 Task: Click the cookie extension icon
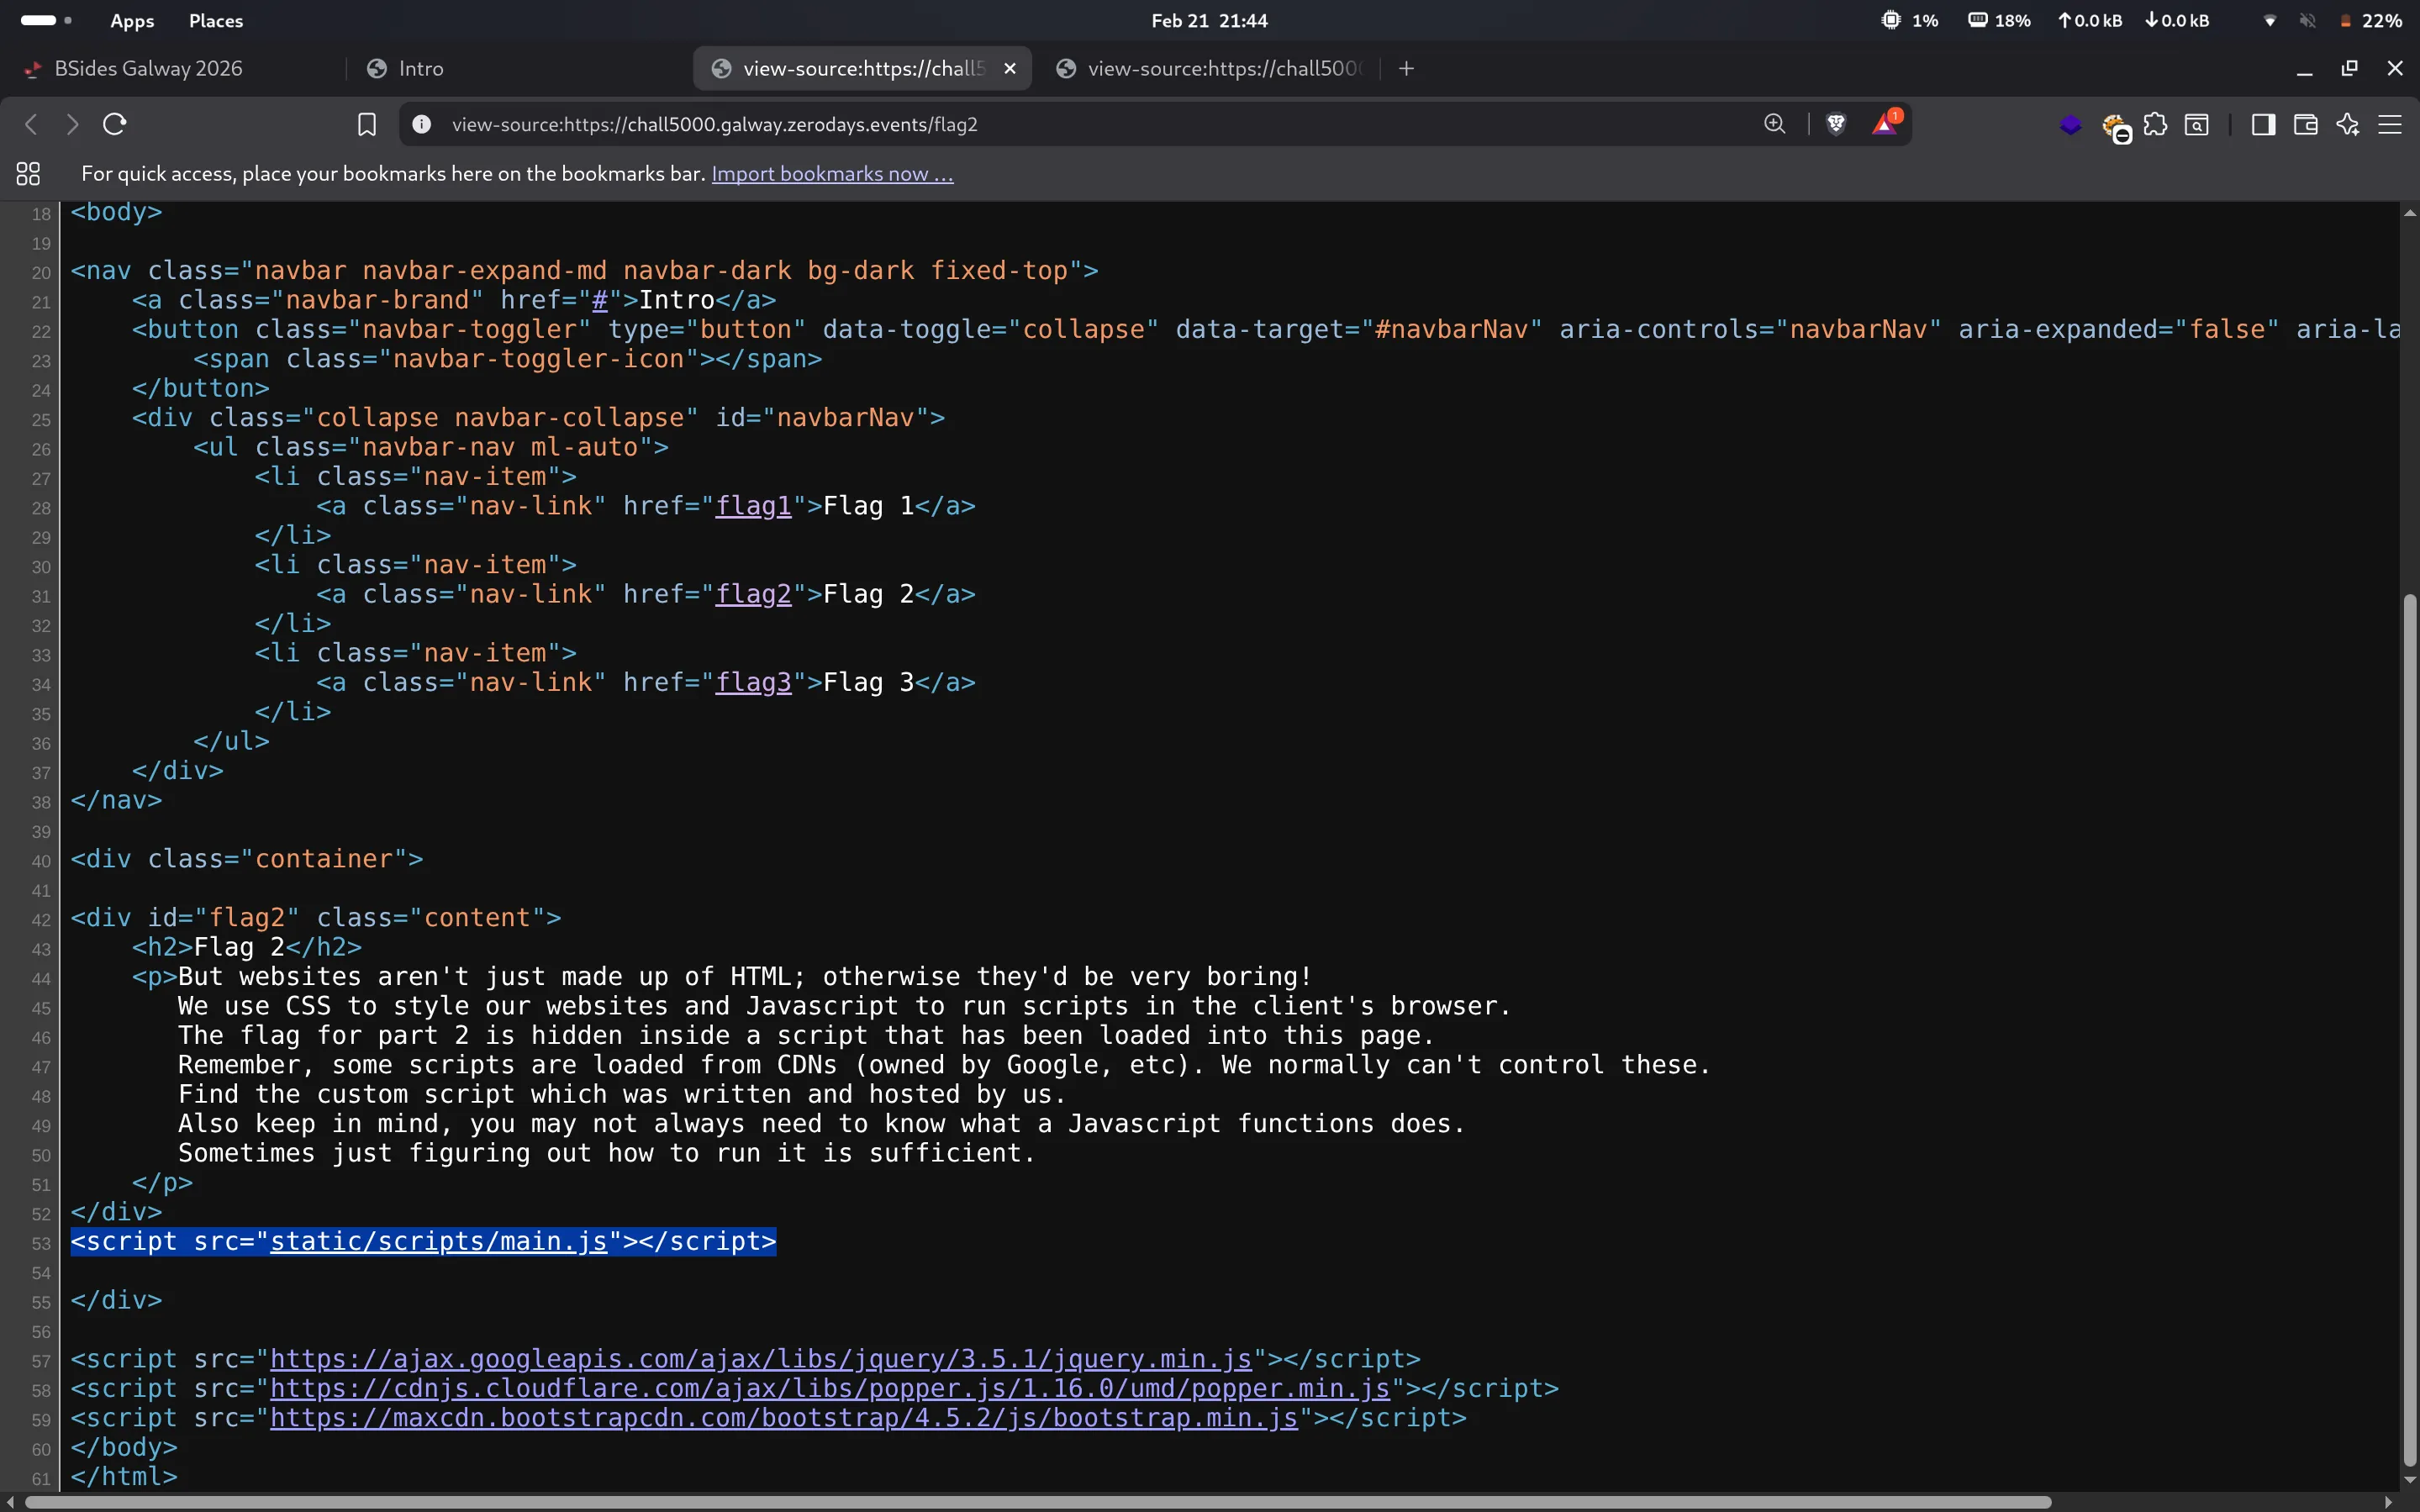pyautogui.click(x=2115, y=126)
